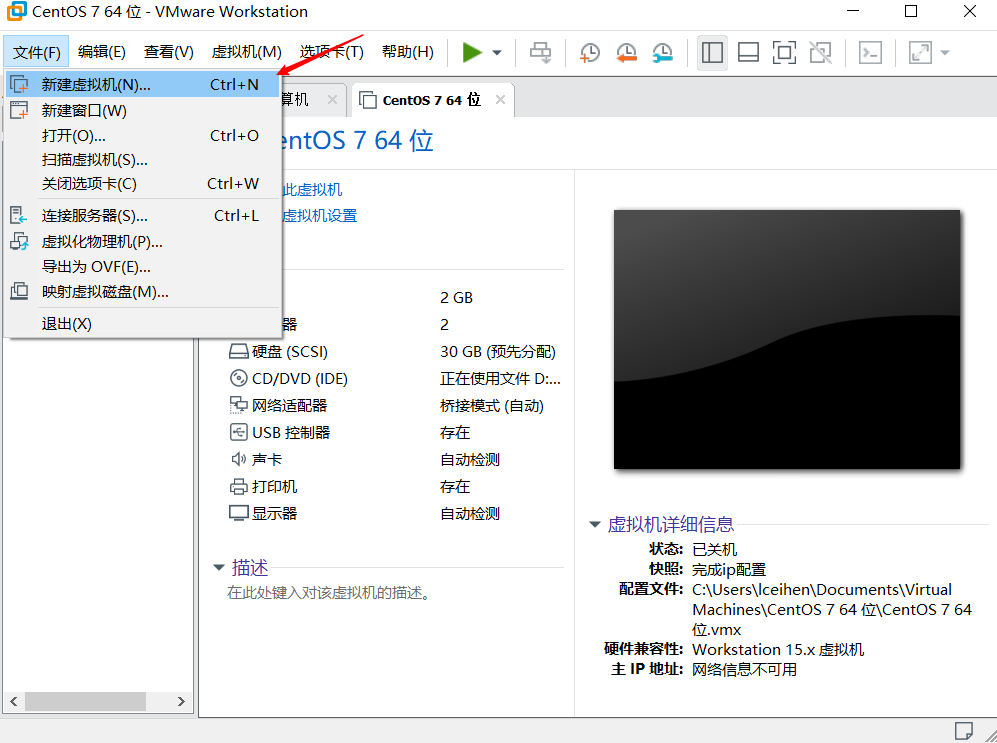Choose 新建窗口(W) from the file menu
This screenshot has height=743, width=997.
point(144,111)
